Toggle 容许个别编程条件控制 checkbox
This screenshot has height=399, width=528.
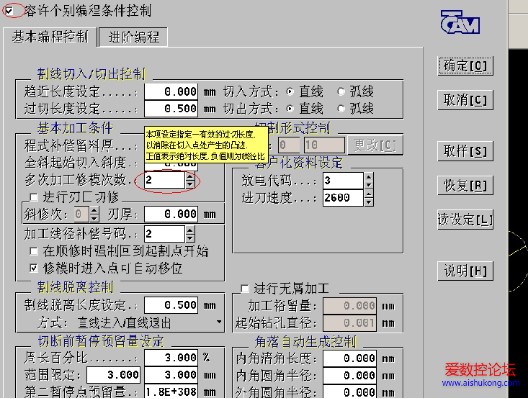coord(9,11)
